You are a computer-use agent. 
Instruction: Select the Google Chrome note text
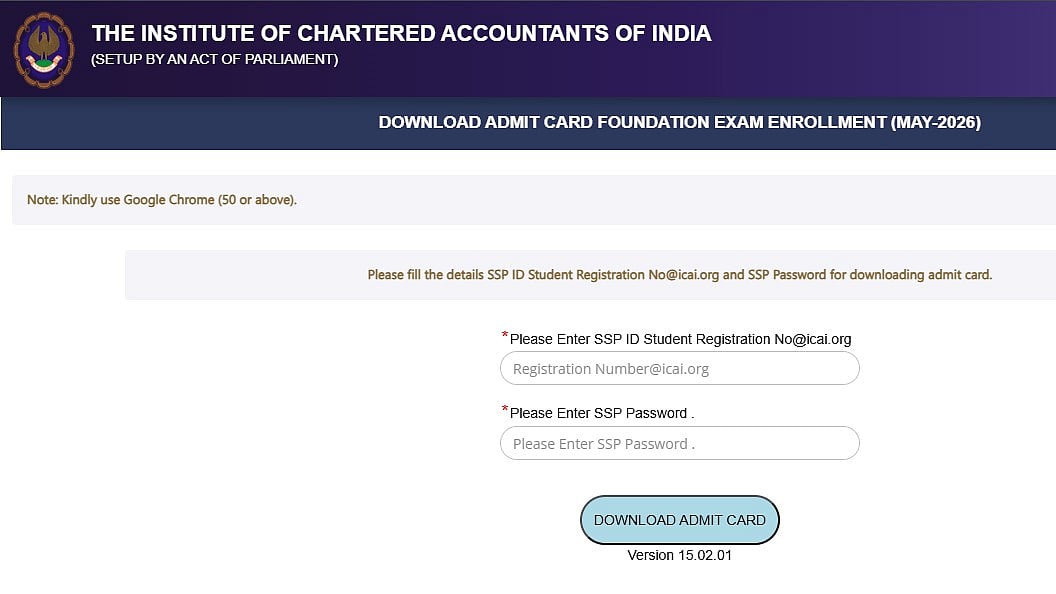[x=162, y=200]
